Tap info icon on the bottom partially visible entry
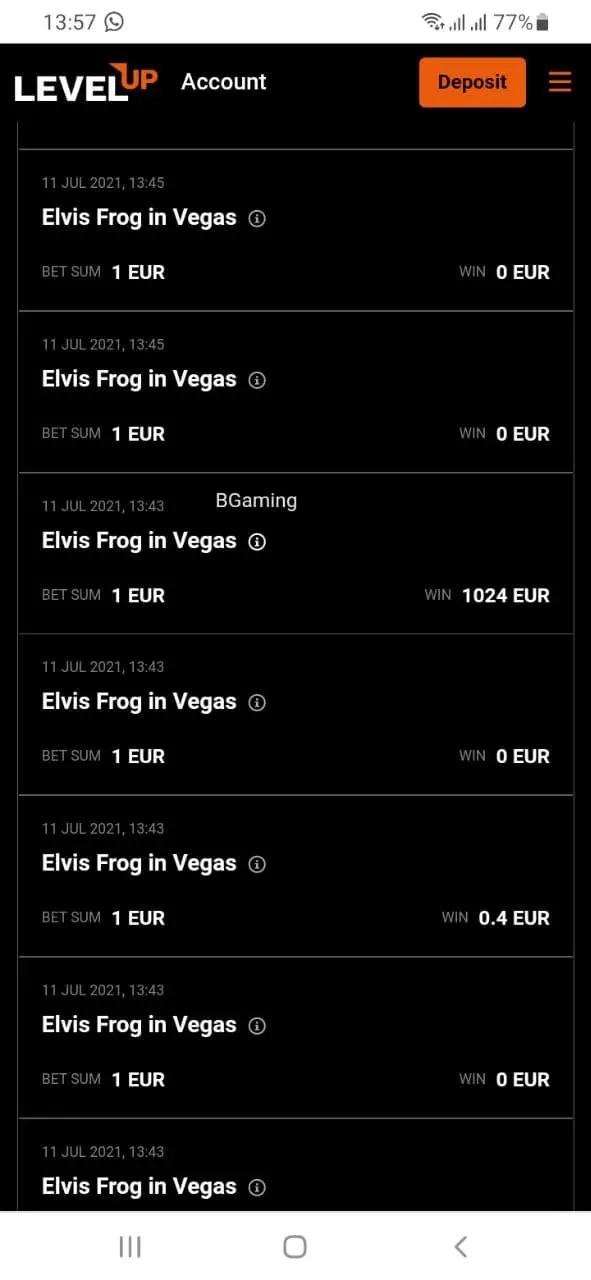Viewport: 591px width, 1280px height. pyautogui.click(x=257, y=1187)
